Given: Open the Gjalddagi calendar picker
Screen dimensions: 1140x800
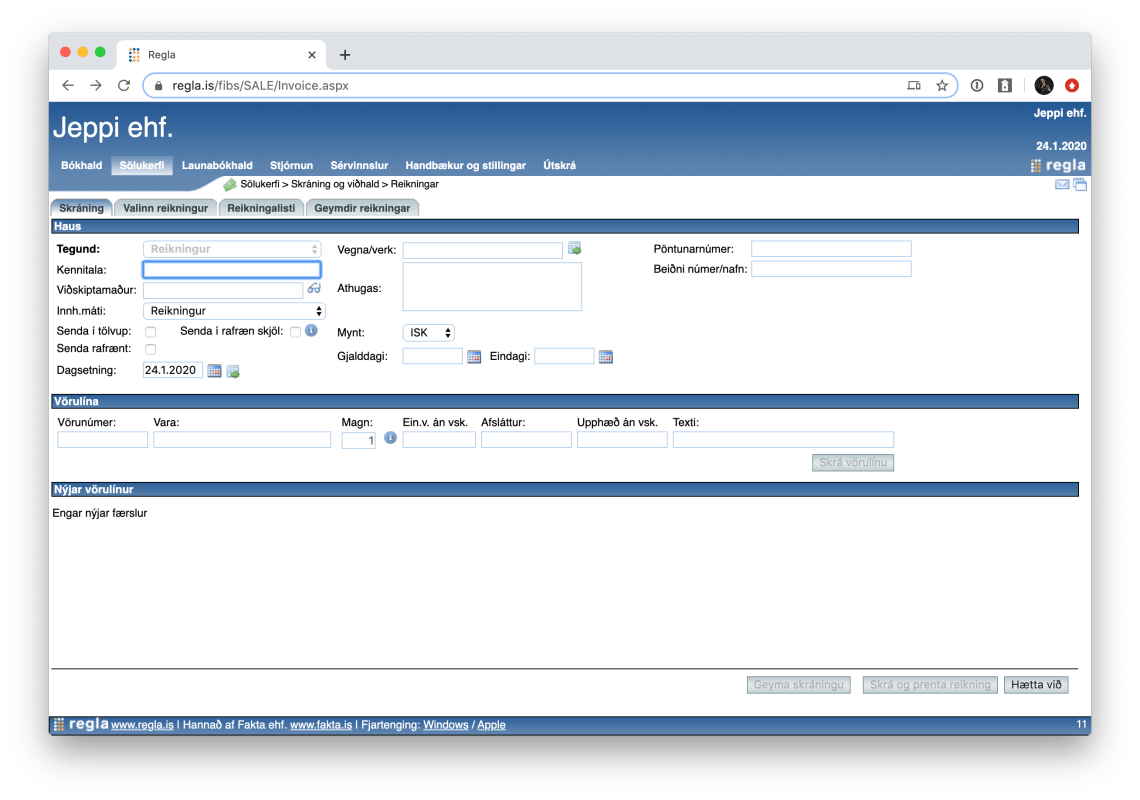Looking at the screenshot, I should pyautogui.click(x=474, y=357).
